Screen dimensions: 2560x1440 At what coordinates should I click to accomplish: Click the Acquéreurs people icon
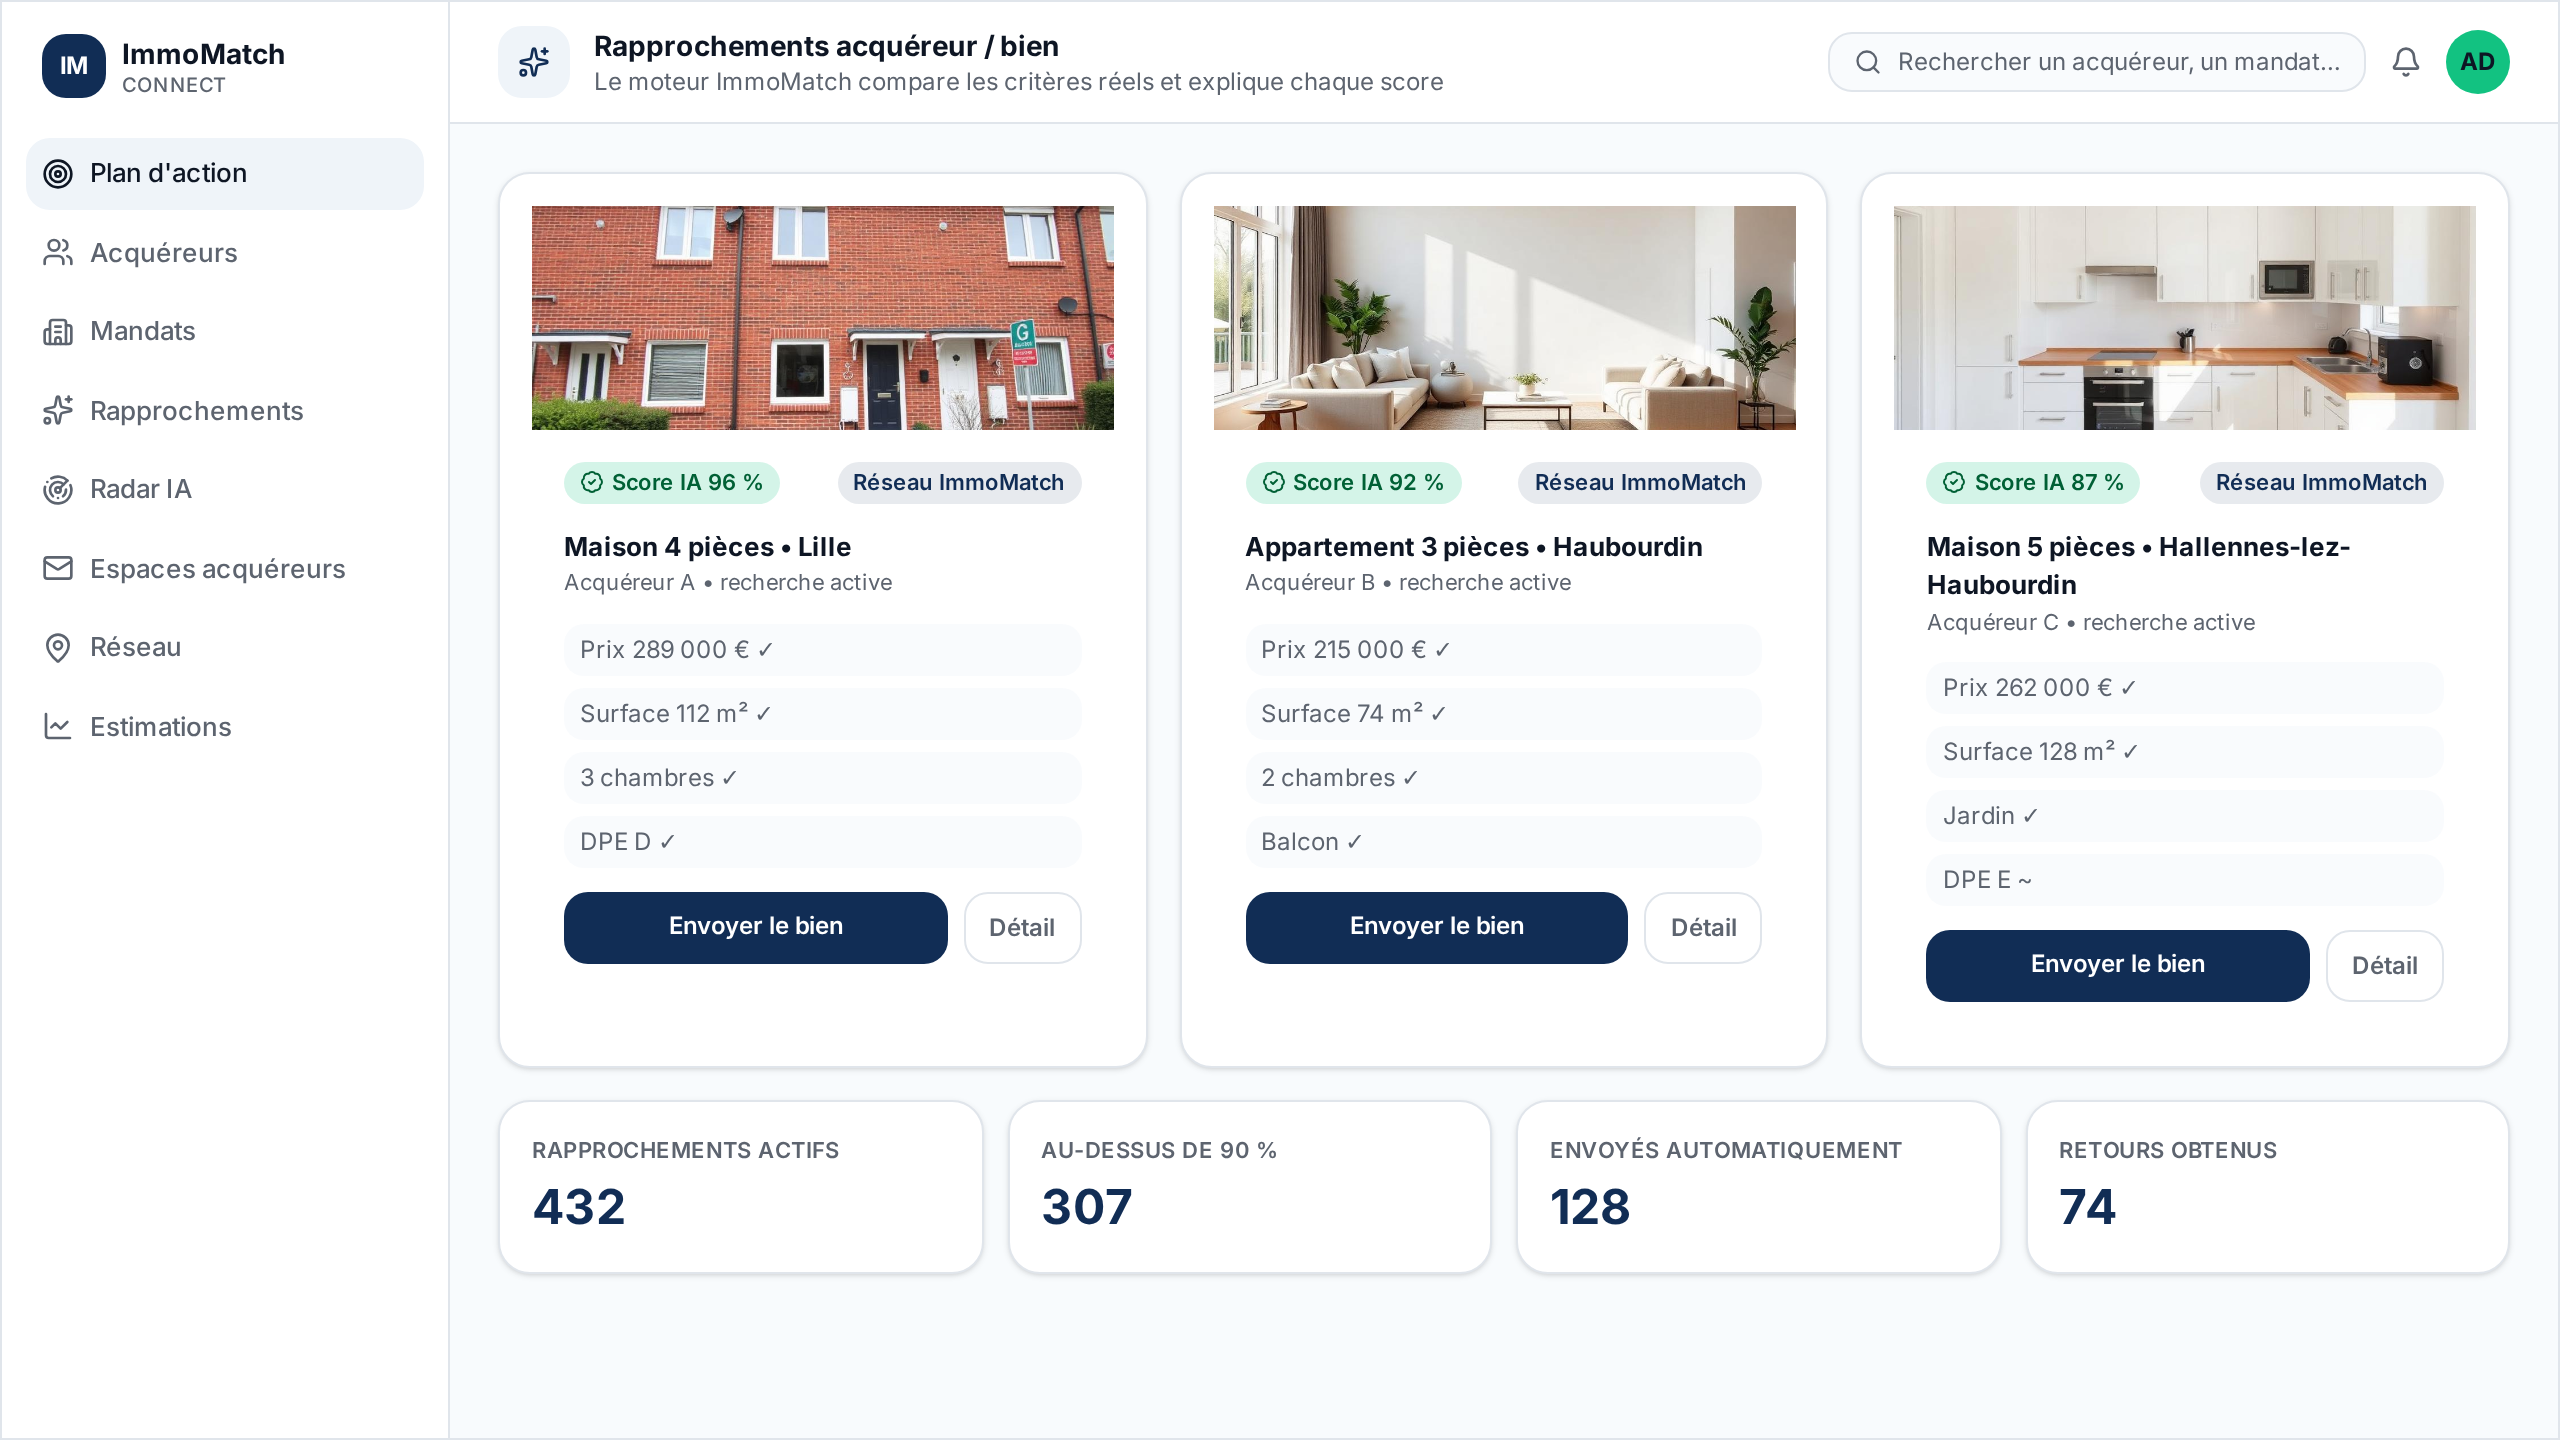click(x=58, y=253)
